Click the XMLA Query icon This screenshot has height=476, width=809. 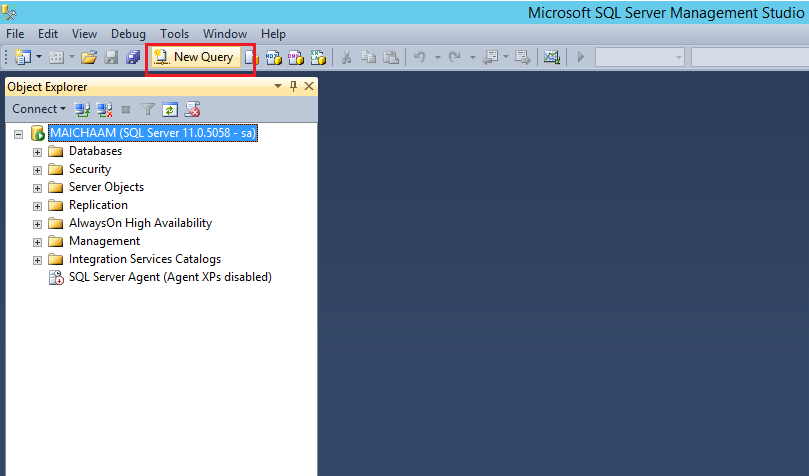[318, 57]
